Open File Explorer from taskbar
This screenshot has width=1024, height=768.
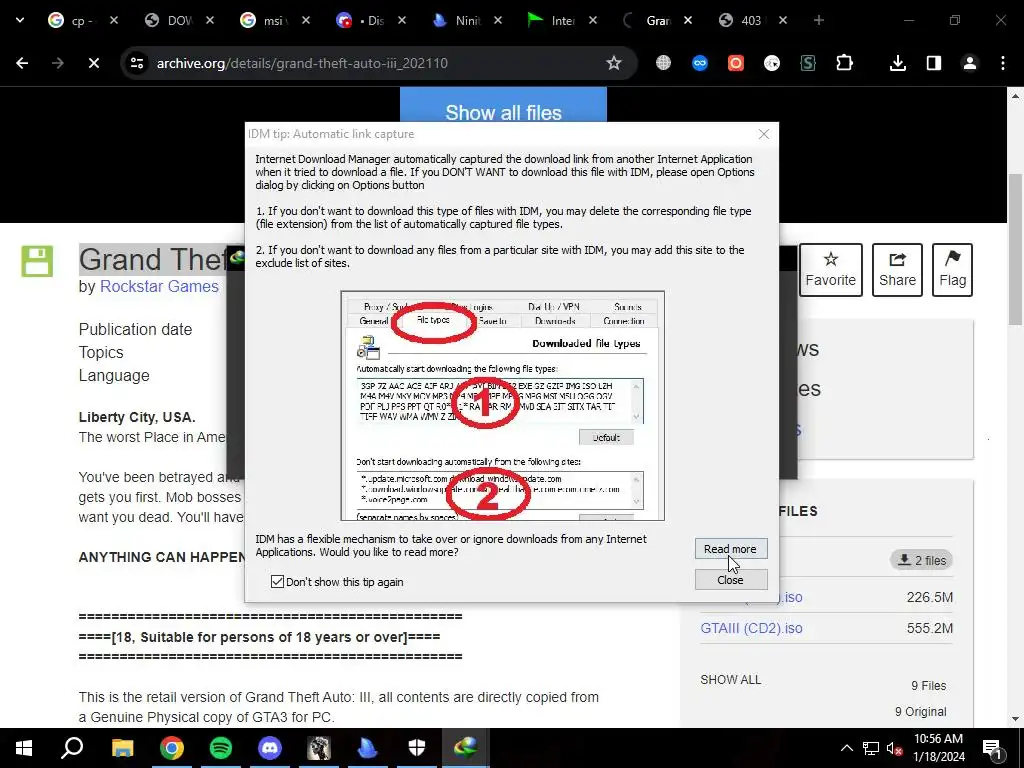coord(122,748)
